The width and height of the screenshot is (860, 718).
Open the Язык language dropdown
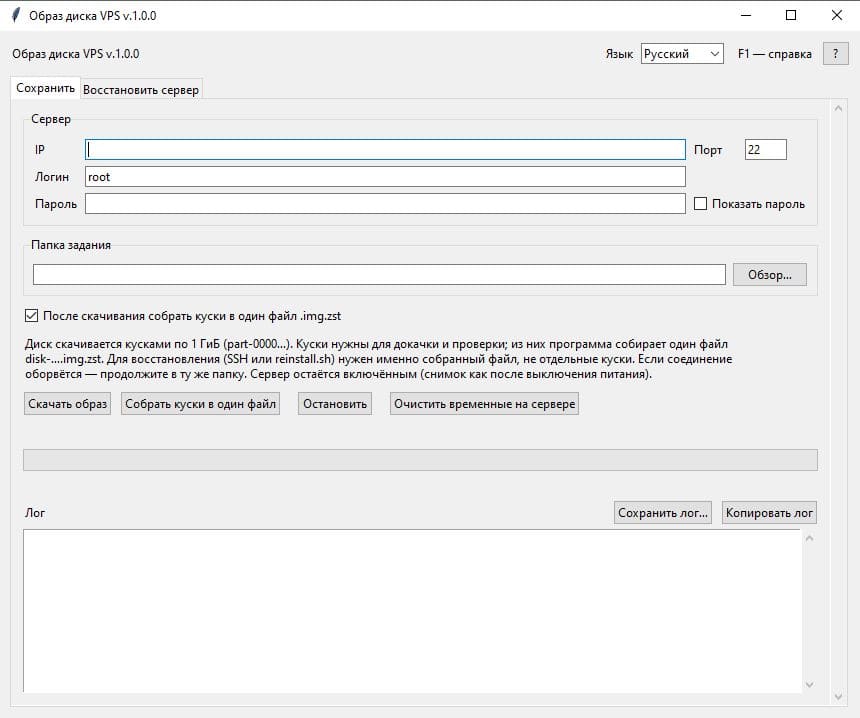(682, 54)
